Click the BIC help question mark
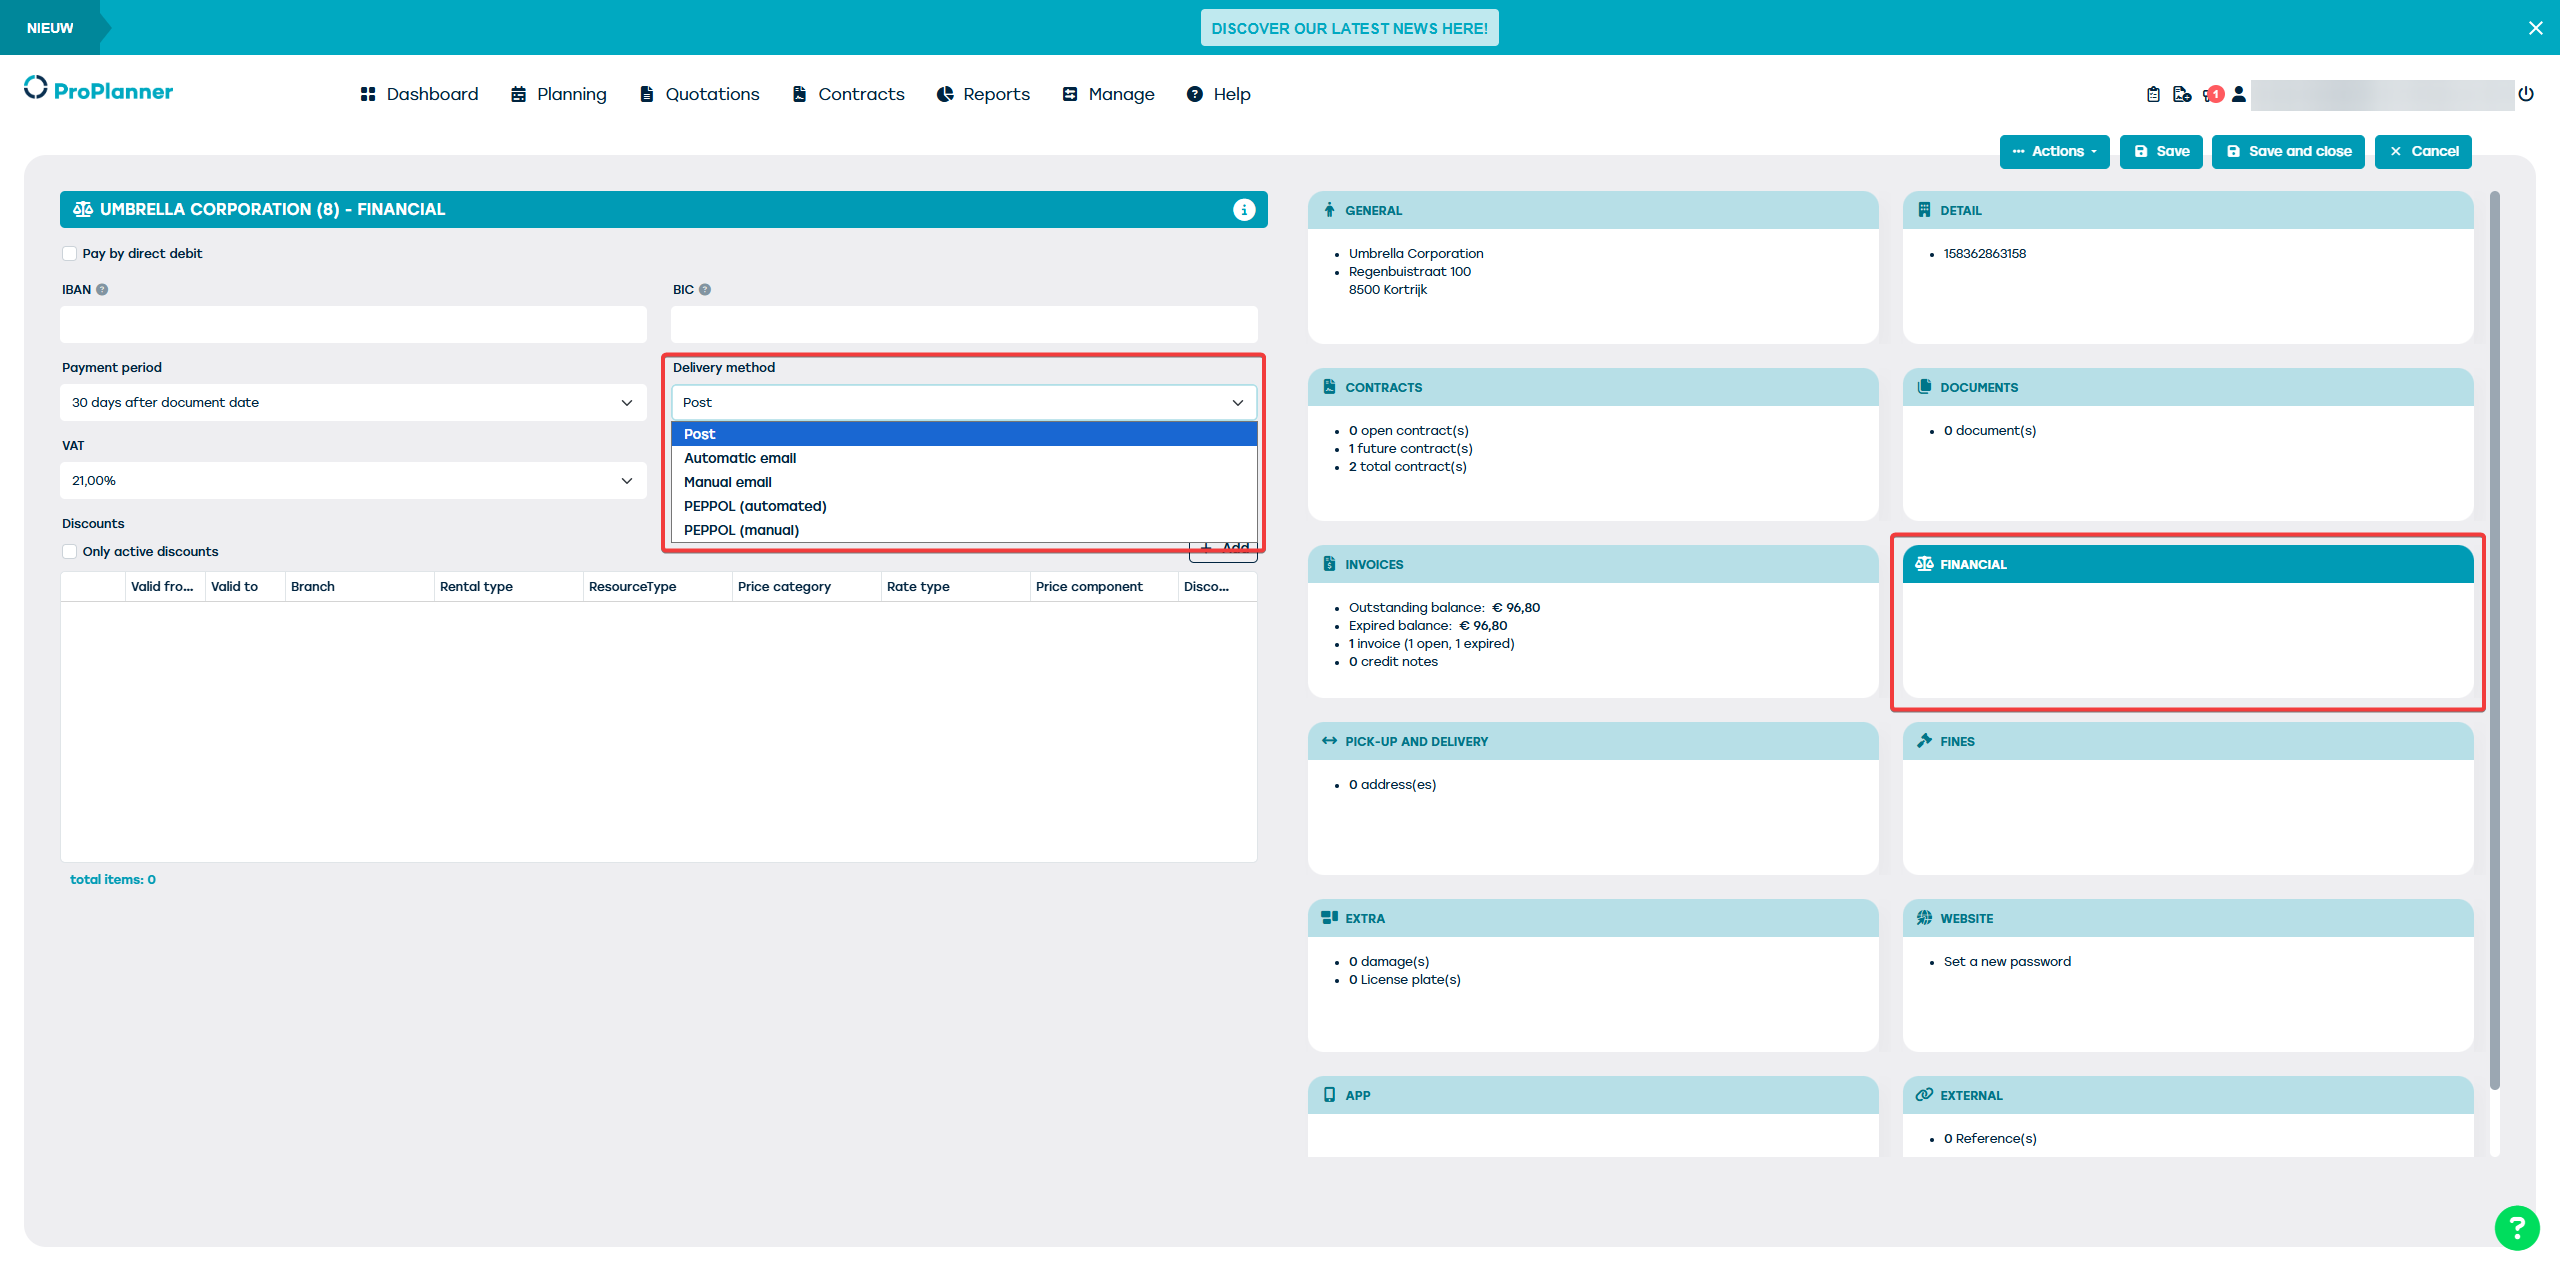 coord(705,290)
